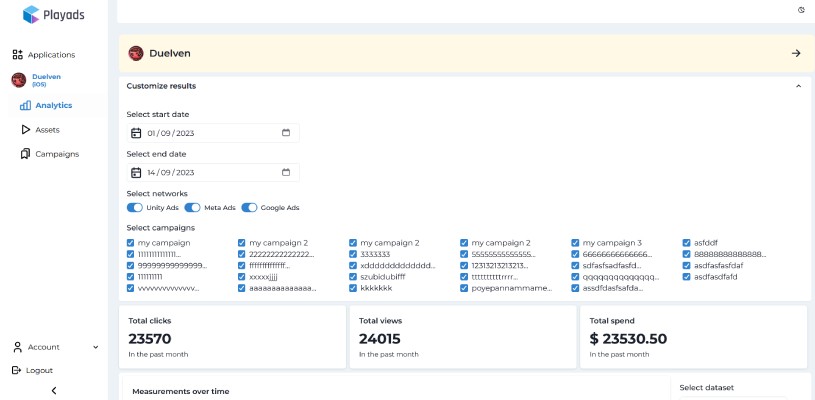Screen dimensions: 815x400
Task: Toggle the 'qqqqqqq…' campaign checkbox
Action: click(575, 277)
